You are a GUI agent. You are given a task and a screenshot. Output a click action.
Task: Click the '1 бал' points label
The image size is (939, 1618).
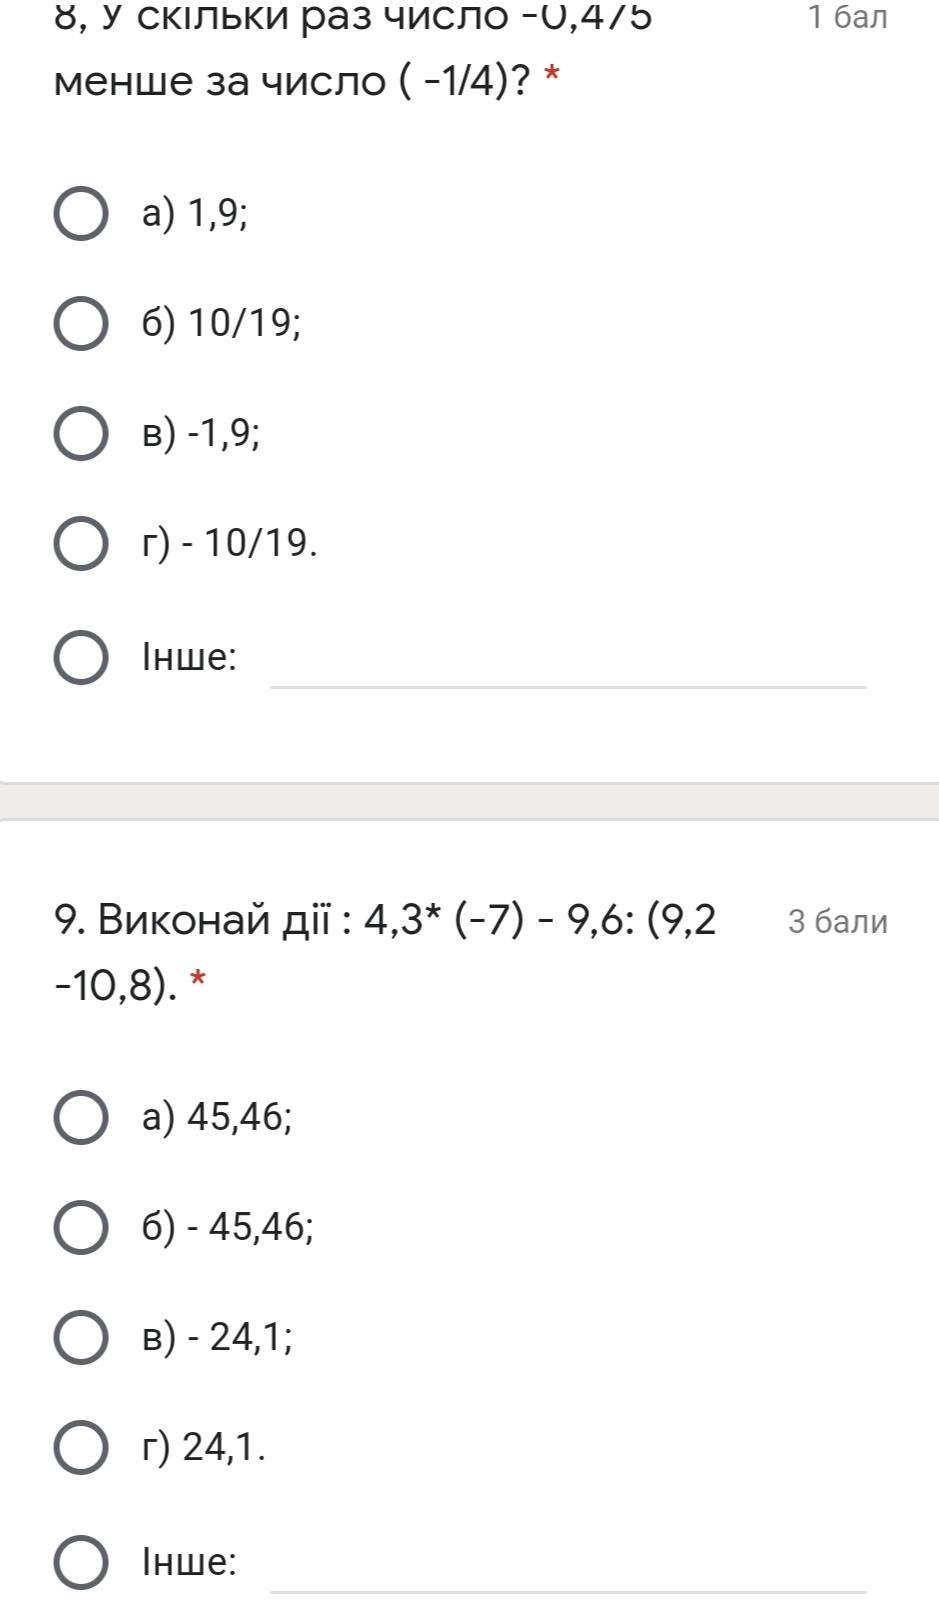click(847, 17)
